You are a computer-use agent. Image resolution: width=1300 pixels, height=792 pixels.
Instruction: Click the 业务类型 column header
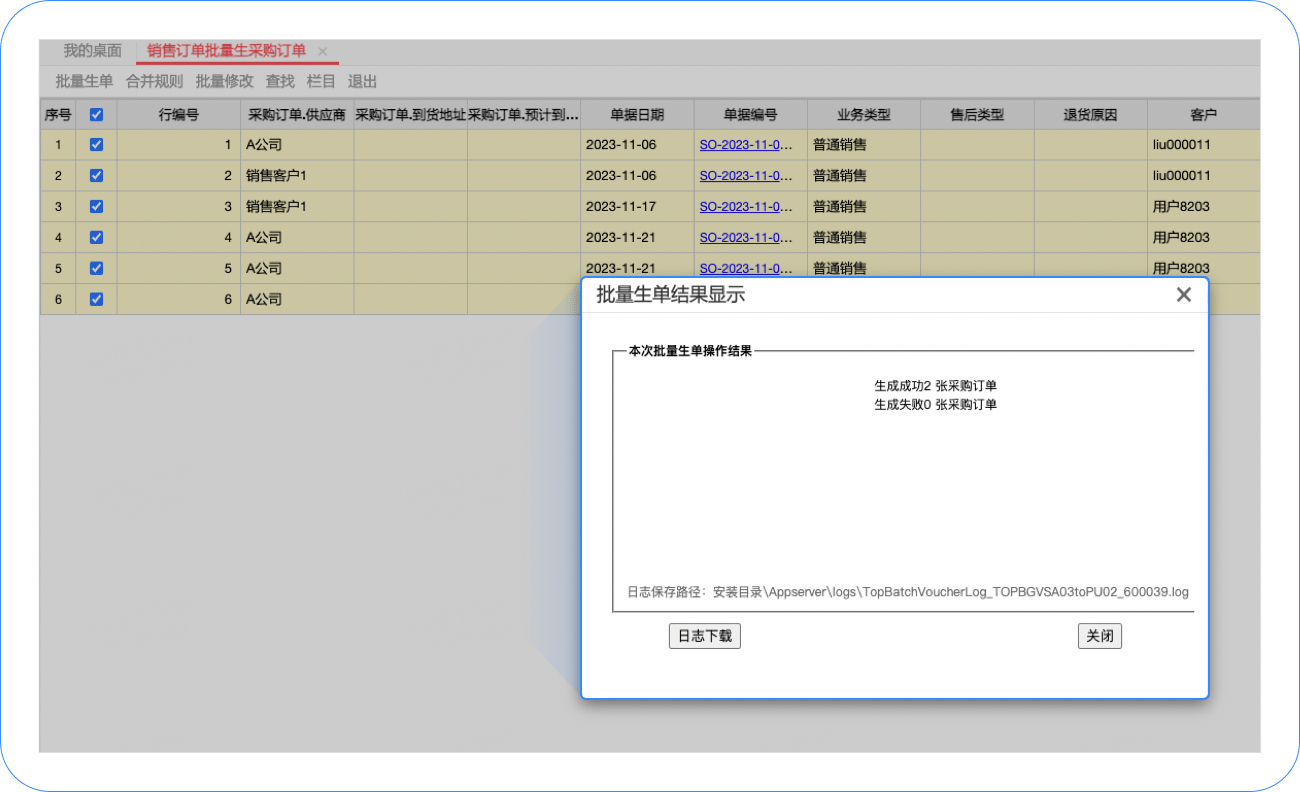click(x=864, y=114)
